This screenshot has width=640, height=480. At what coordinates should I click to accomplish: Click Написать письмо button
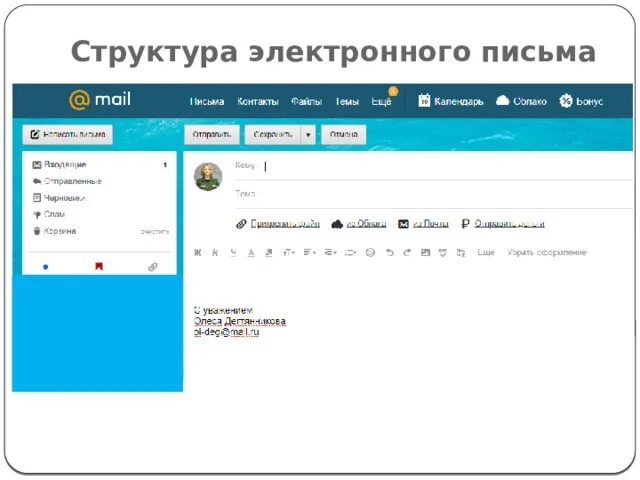pos(67,134)
